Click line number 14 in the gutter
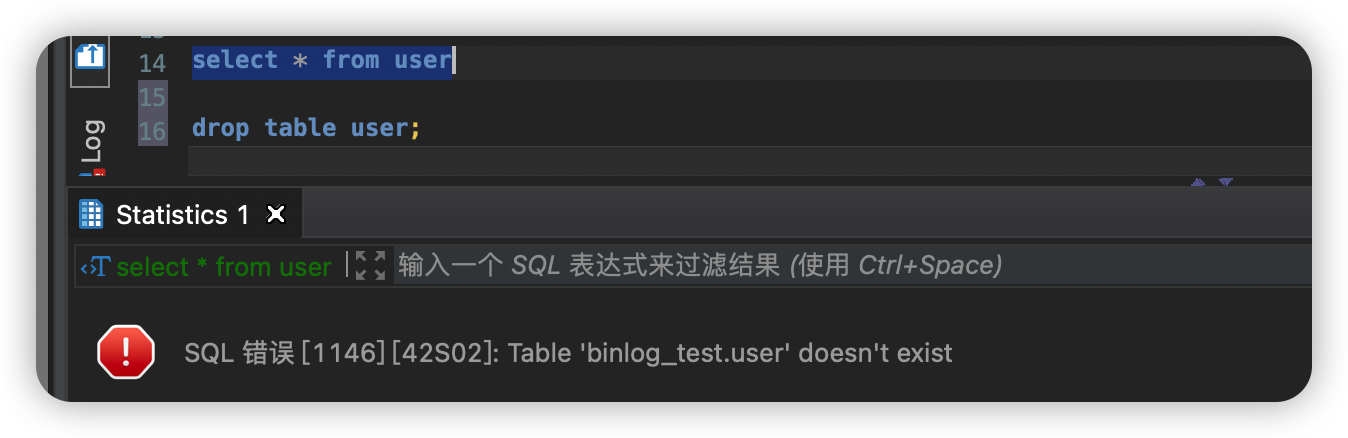Image resolution: width=1348 pixels, height=438 pixels. point(152,63)
